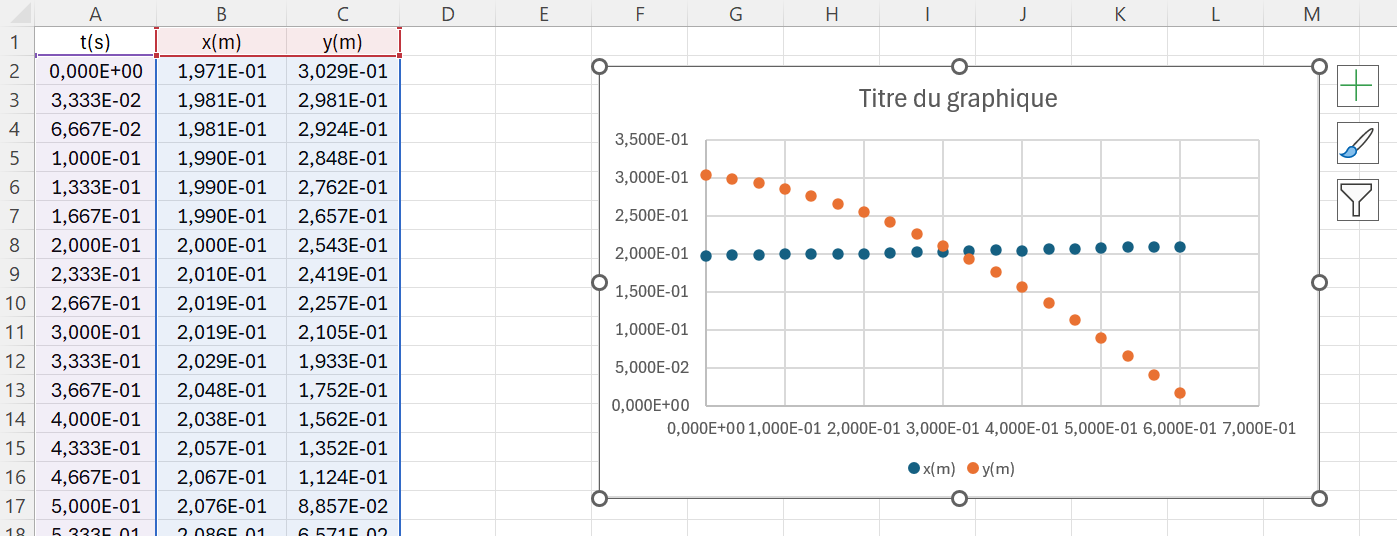This screenshot has width=1397, height=536.
Task: Click the last blue x(m) data point
Action: pyautogui.click(x=1180, y=247)
